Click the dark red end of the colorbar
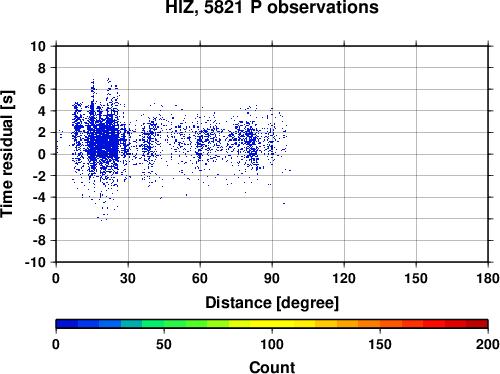This screenshot has width=500, height=374. tap(477, 324)
